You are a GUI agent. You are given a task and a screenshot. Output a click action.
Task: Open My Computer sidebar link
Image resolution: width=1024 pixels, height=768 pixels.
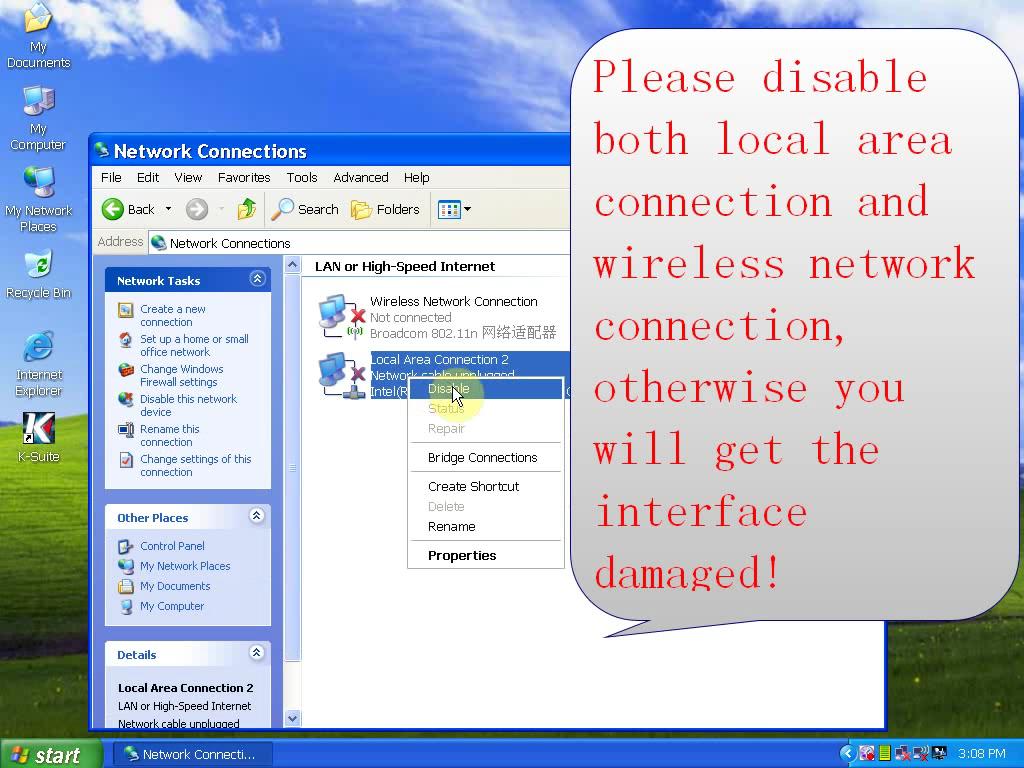tap(172, 607)
